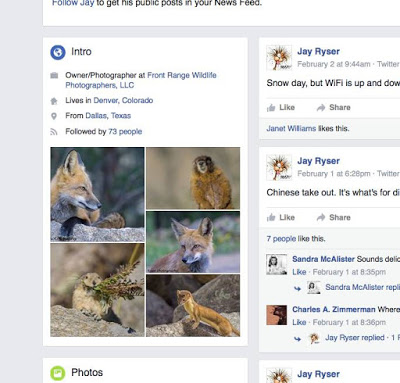Click the house icon beside Lives in

[x=54, y=101]
